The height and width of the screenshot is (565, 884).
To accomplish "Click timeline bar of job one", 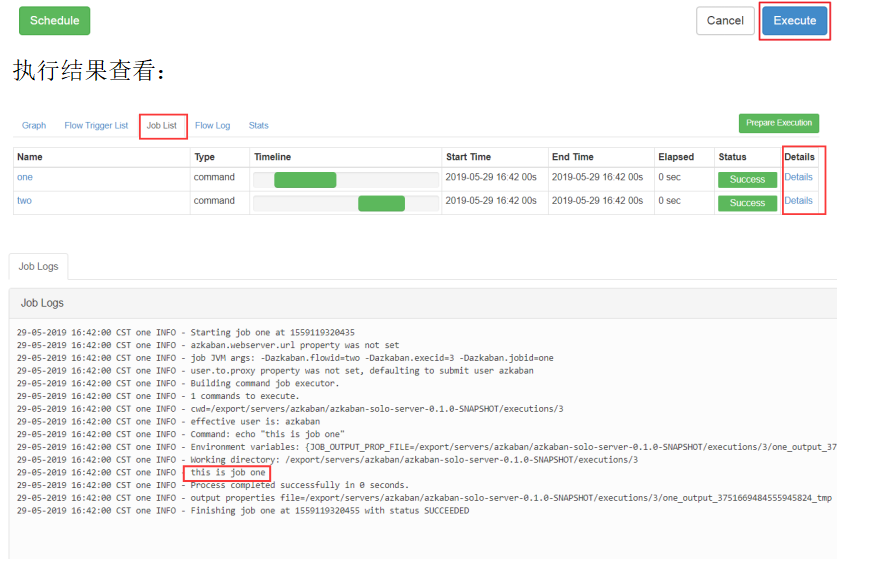I will click(x=305, y=180).
